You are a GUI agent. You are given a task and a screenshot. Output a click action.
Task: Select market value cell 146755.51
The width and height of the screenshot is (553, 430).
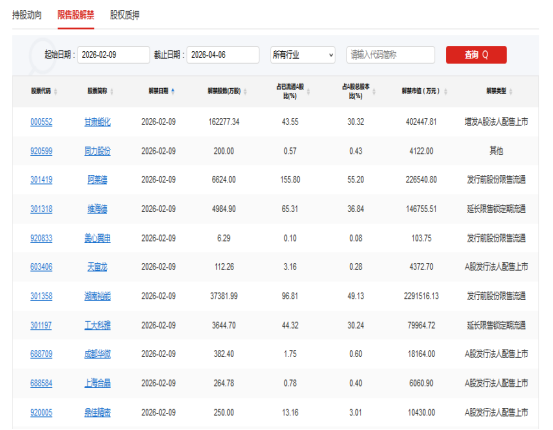pos(421,209)
